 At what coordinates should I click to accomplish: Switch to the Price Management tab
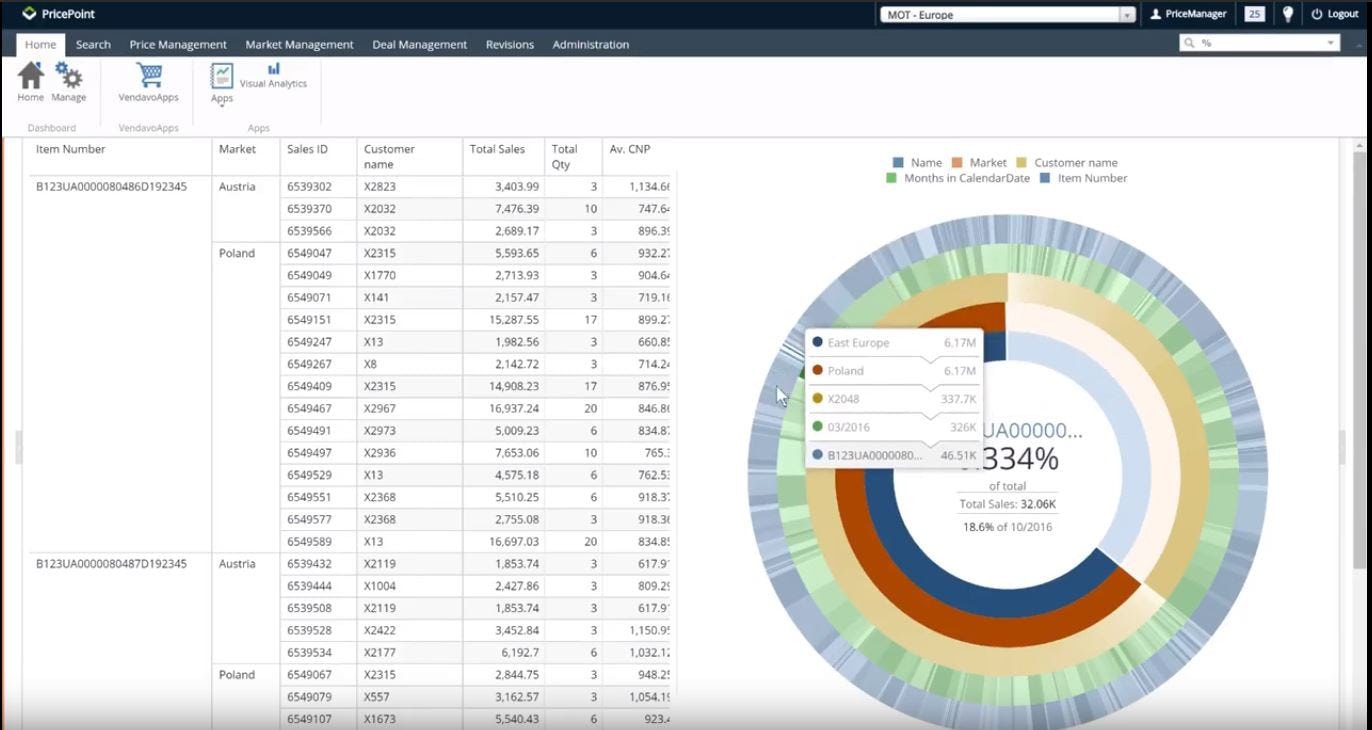[x=177, y=44]
